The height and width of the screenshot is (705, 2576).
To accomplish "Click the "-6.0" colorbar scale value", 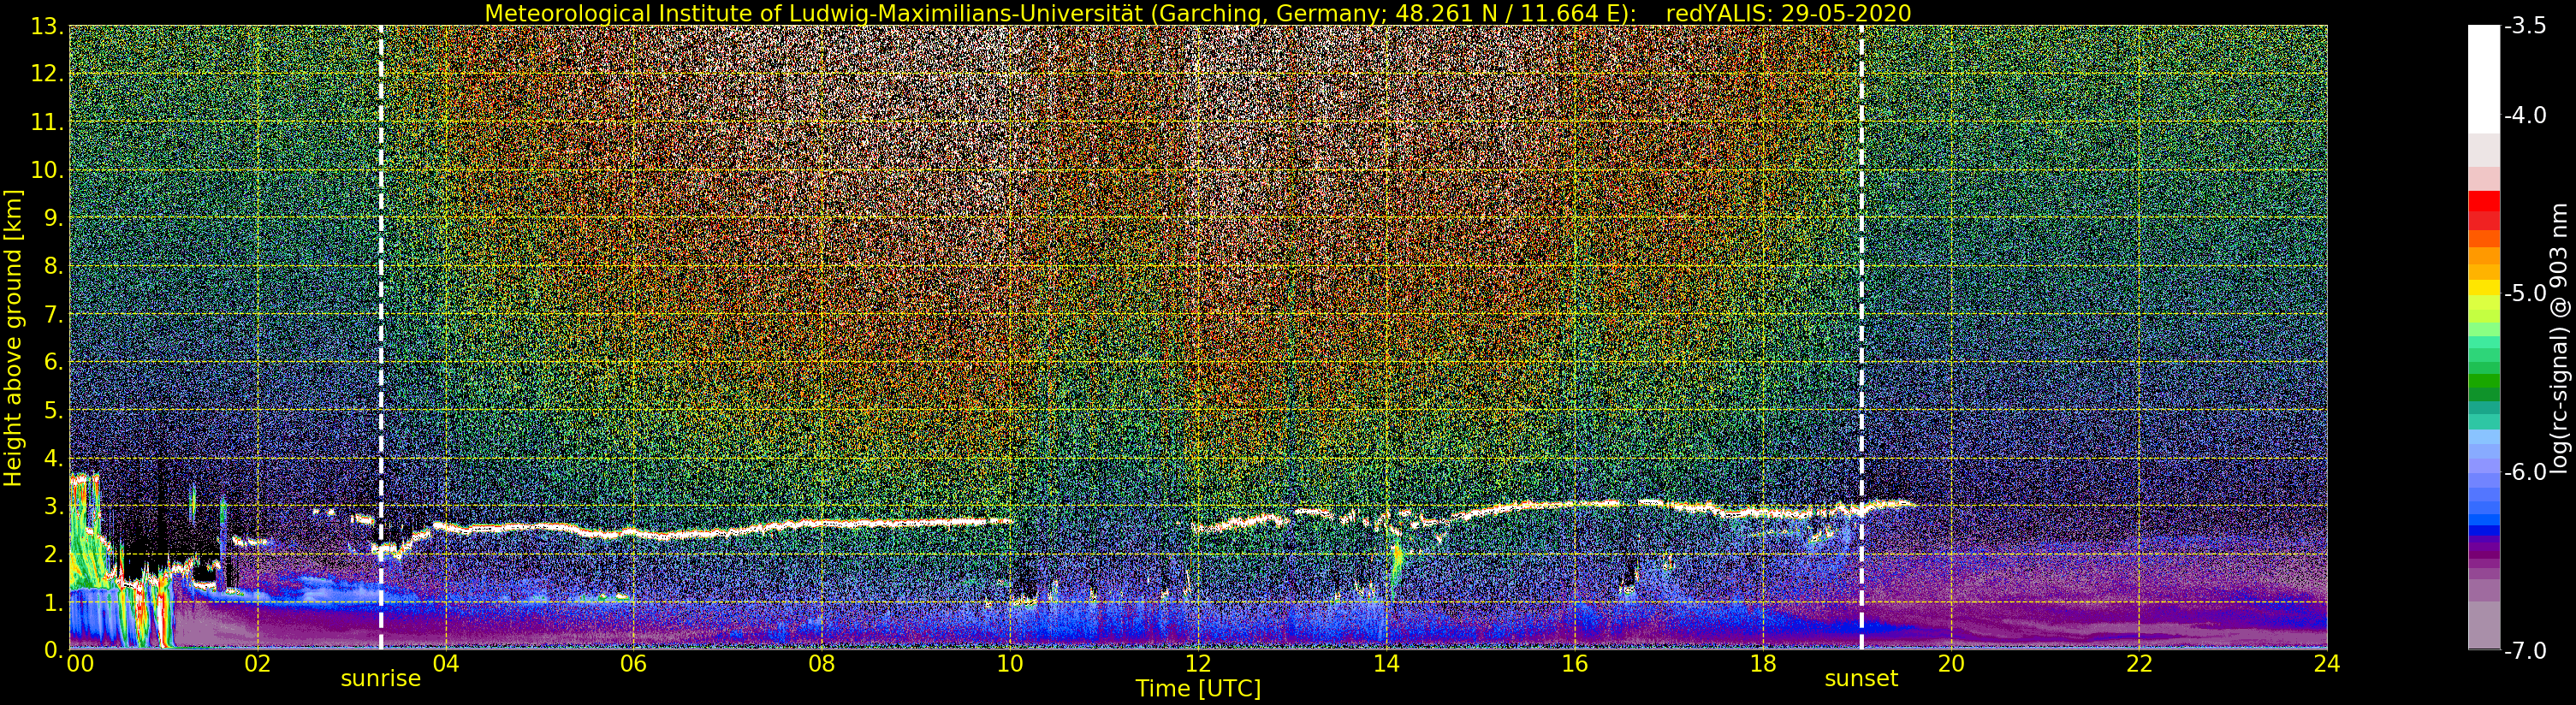I will coord(2525,472).
